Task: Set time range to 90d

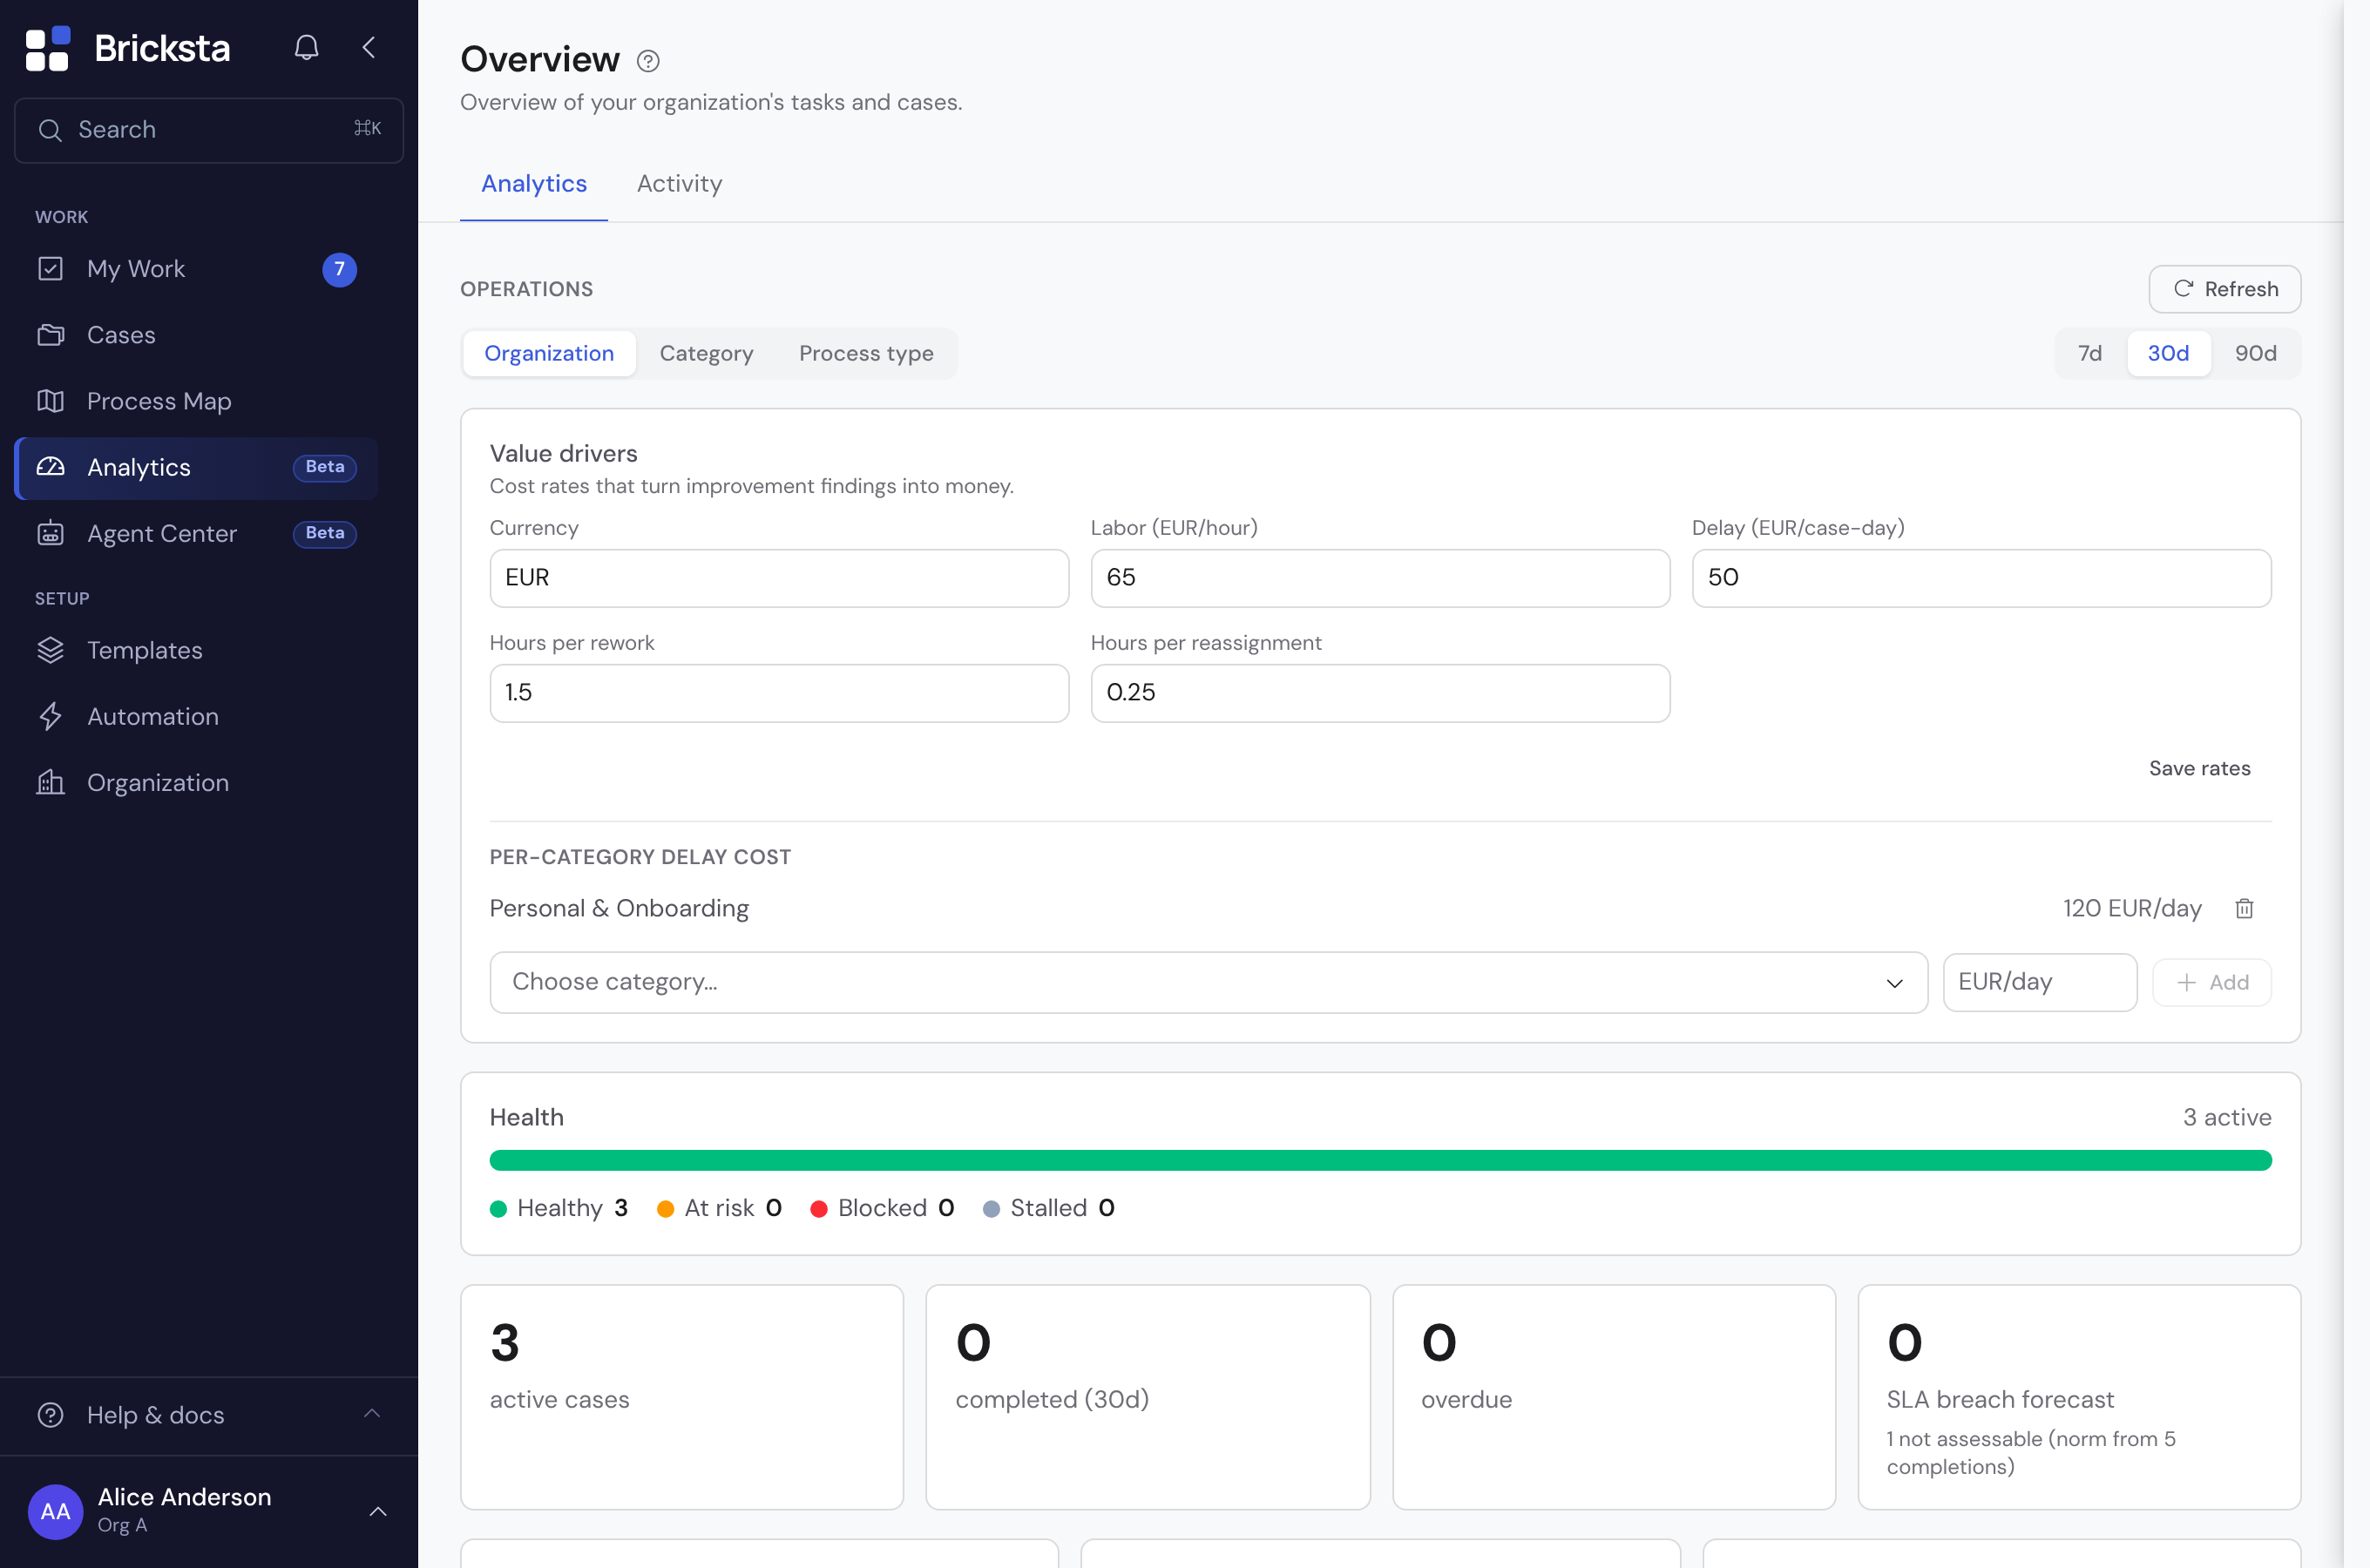Action: pos(2255,354)
